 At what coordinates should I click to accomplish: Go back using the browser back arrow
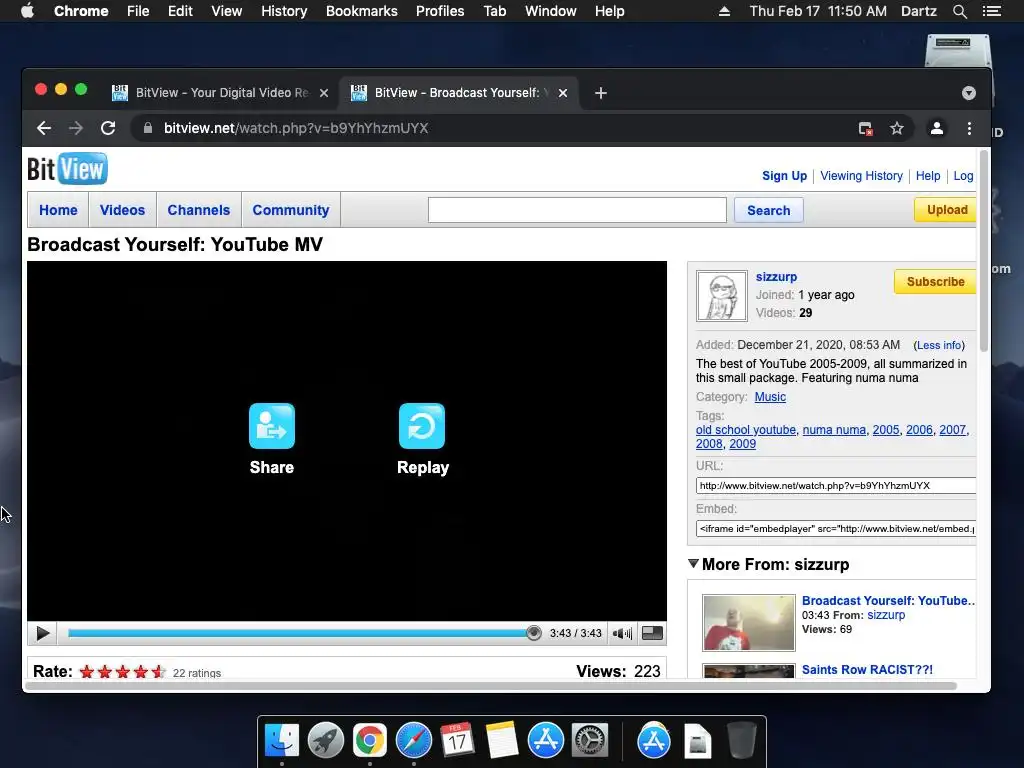[x=44, y=128]
